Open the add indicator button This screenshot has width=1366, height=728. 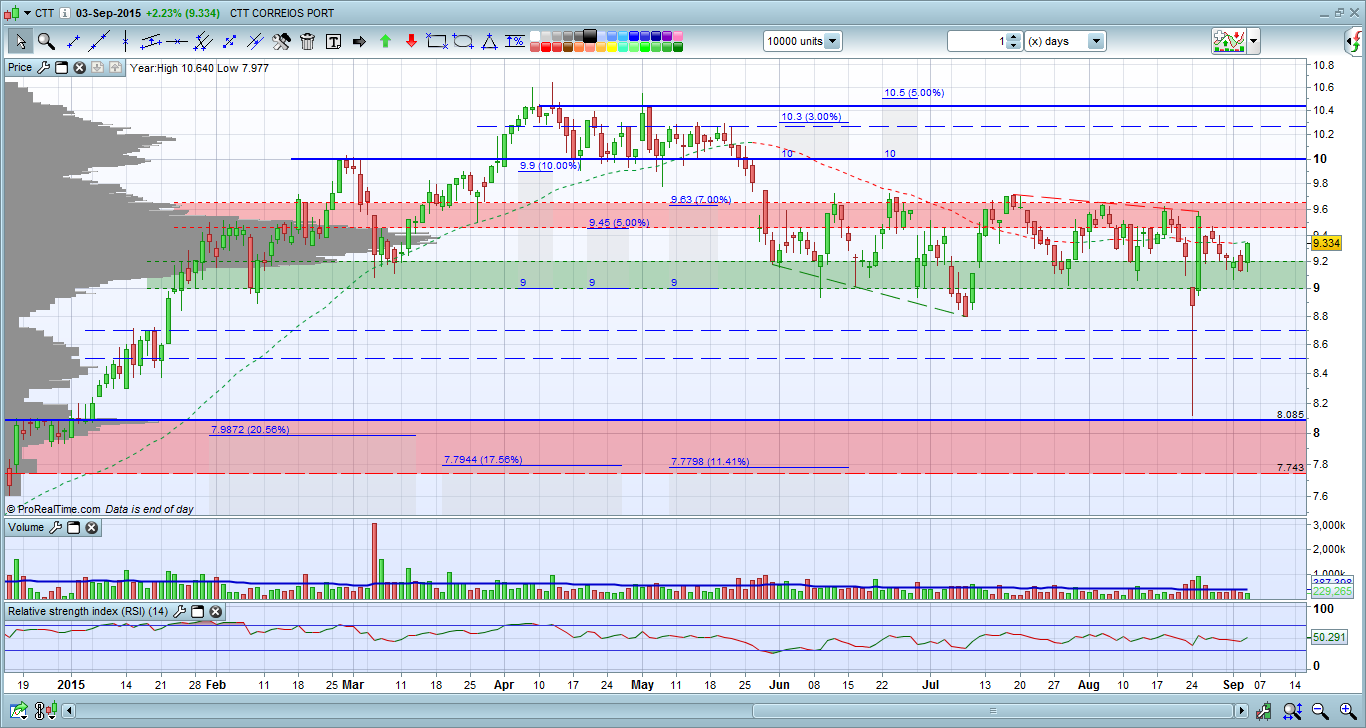[1226, 41]
